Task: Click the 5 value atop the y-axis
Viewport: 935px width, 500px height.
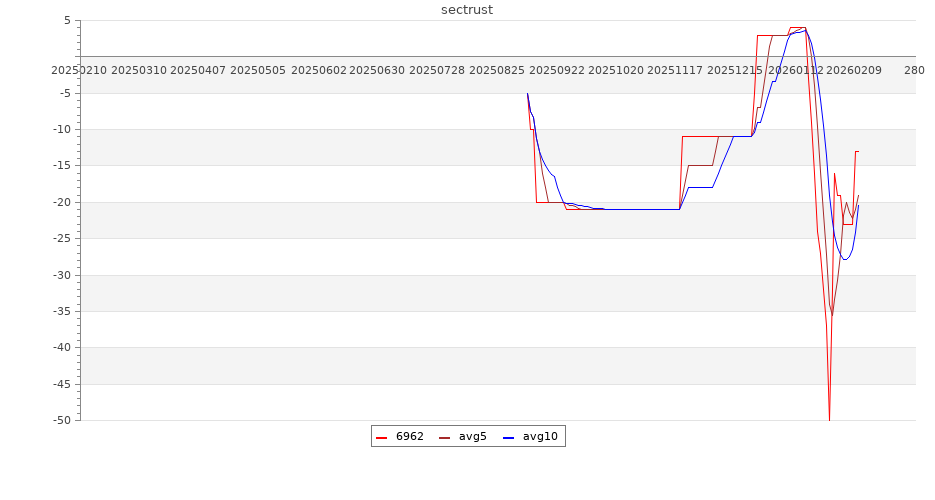Action: pyautogui.click(x=67, y=20)
